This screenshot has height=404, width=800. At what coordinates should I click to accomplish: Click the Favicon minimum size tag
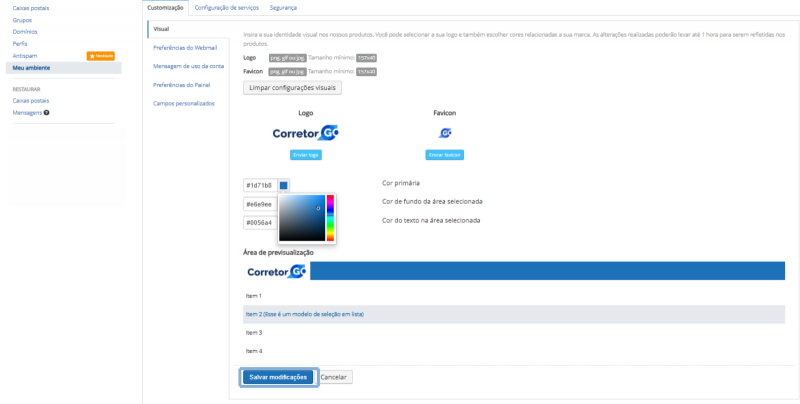(x=366, y=72)
